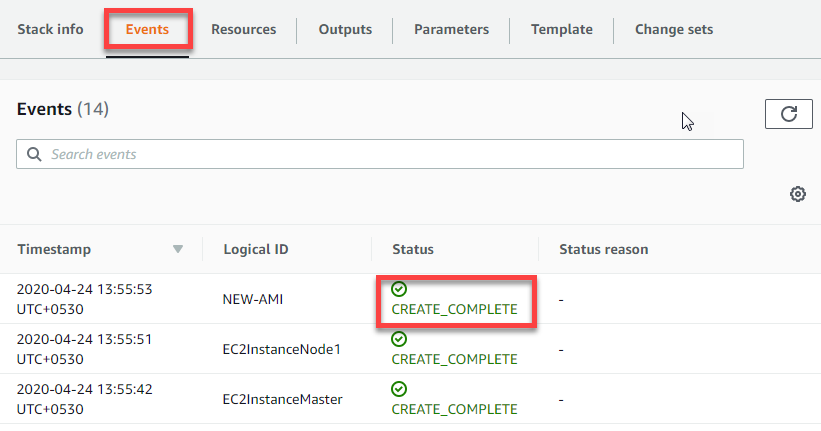Image resolution: width=821 pixels, height=431 pixels.
Task: Focus the Search events field
Action: click(390, 154)
